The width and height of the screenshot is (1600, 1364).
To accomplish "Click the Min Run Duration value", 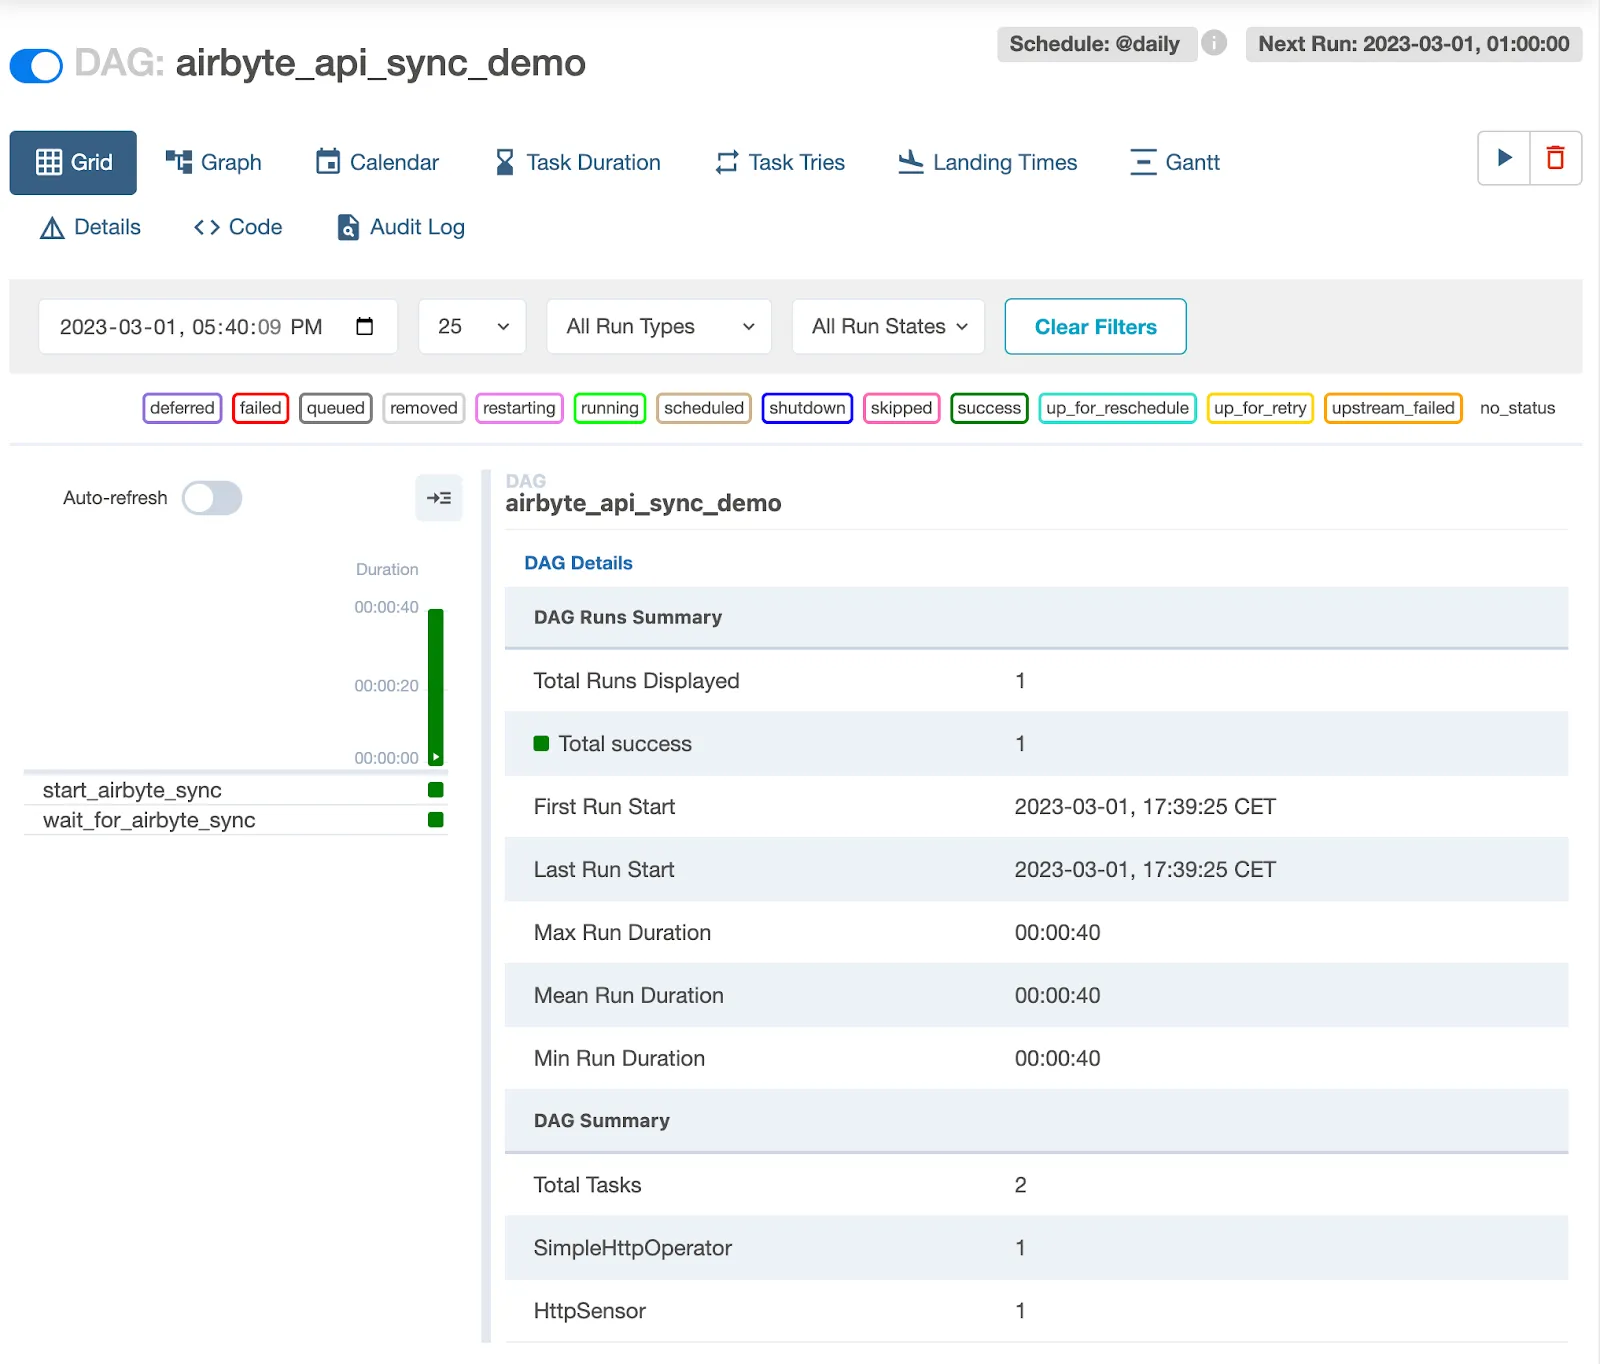I will [x=1057, y=1059].
